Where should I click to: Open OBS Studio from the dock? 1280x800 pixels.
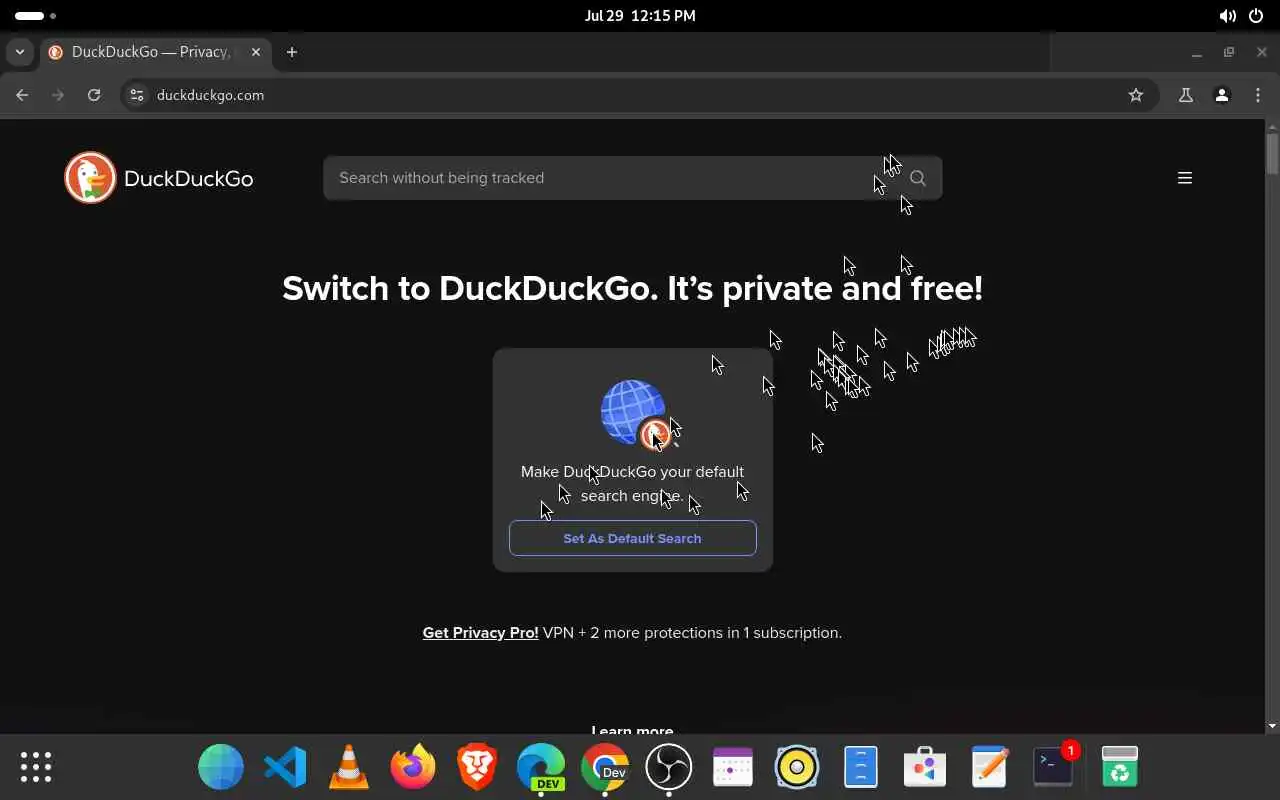point(669,767)
